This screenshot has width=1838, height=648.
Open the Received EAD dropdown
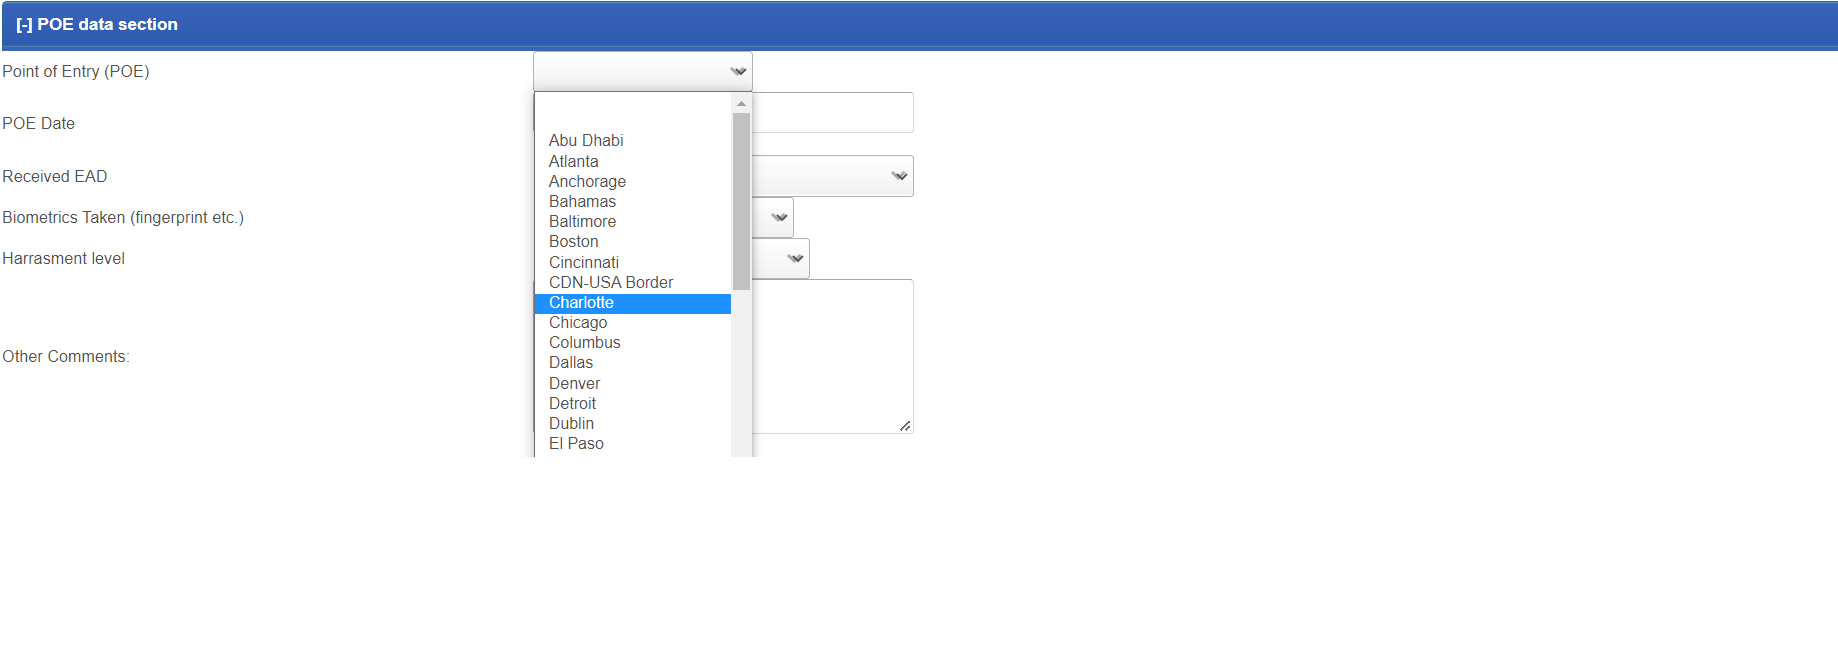pyautogui.click(x=832, y=176)
